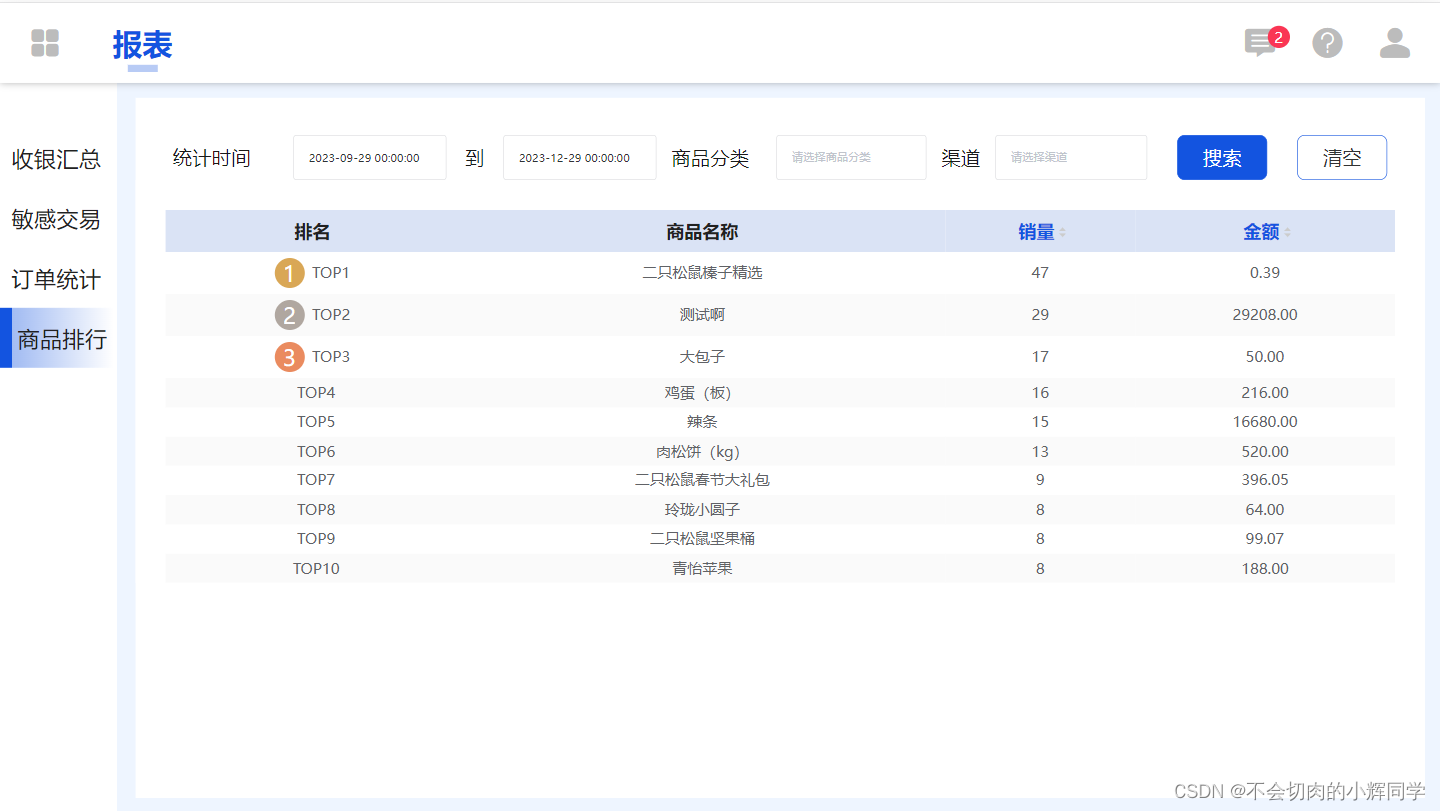Select product 辣条
The height and width of the screenshot is (811, 1440).
tap(702, 422)
